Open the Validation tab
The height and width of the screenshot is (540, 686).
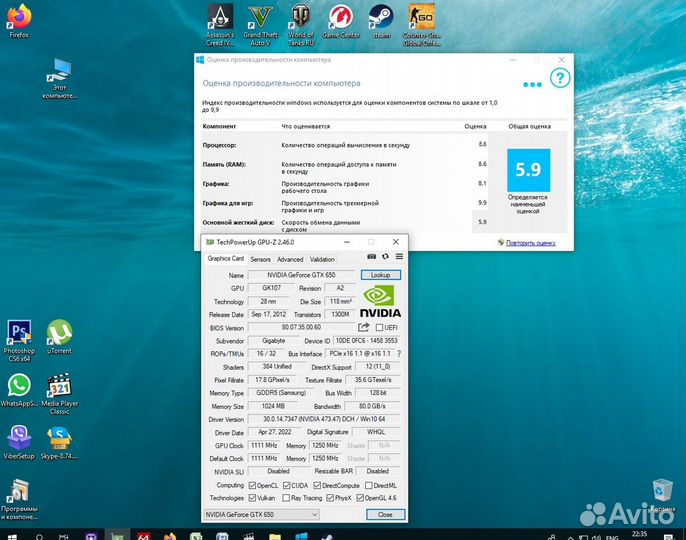pyautogui.click(x=322, y=259)
